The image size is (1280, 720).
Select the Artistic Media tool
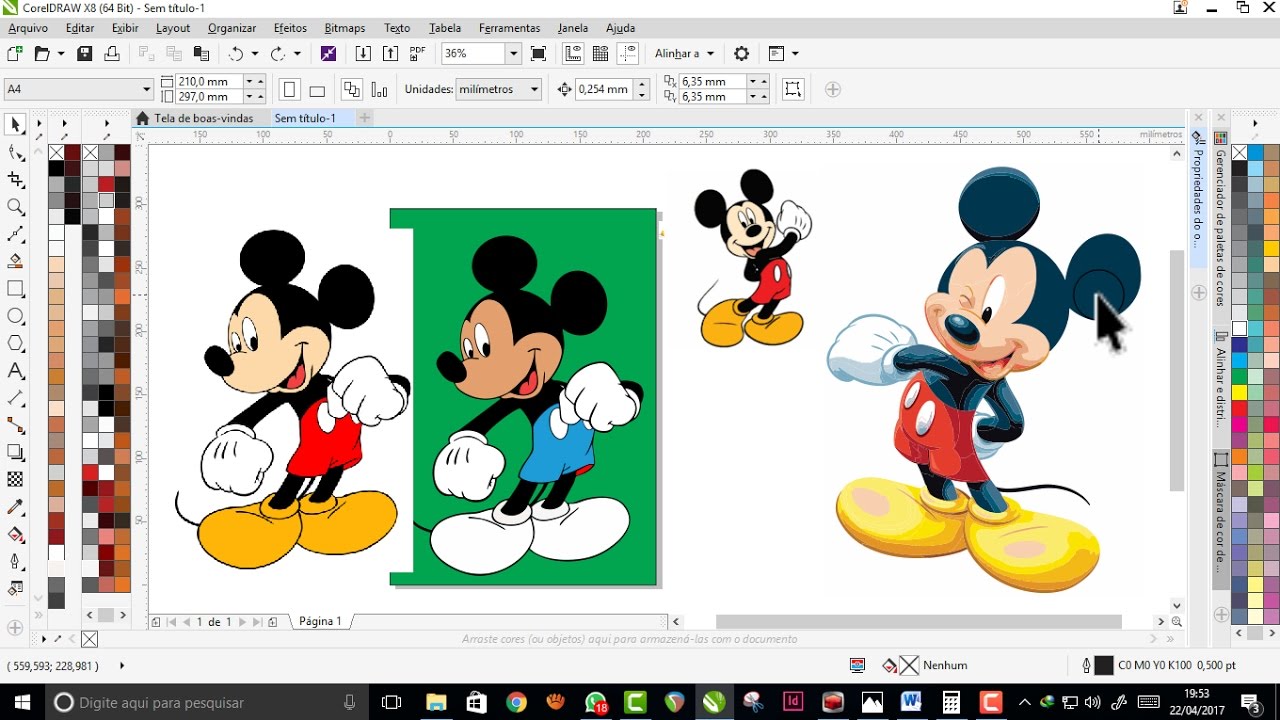(x=15, y=261)
